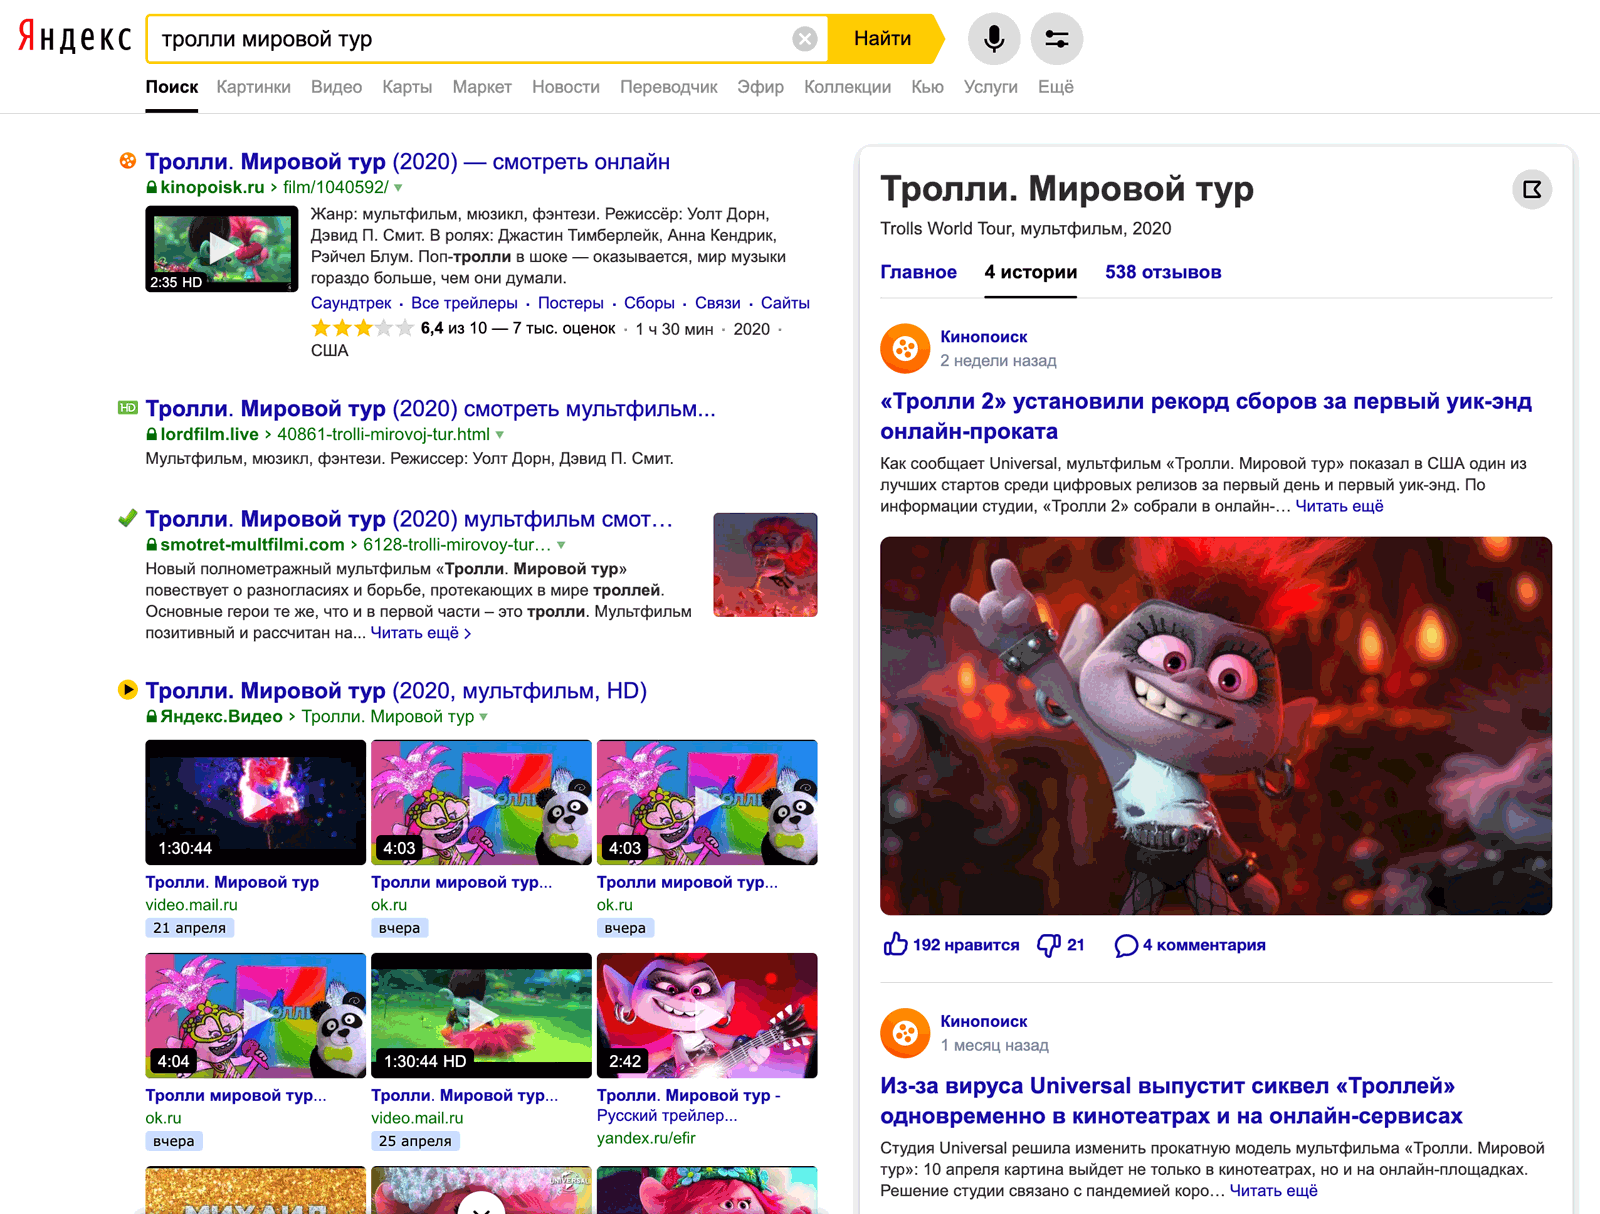Viewport: 1600px width, 1214px height.
Task: Click 'Читать ещё' in smotret-multfilmi snippet
Action: (x=421, y=633)
